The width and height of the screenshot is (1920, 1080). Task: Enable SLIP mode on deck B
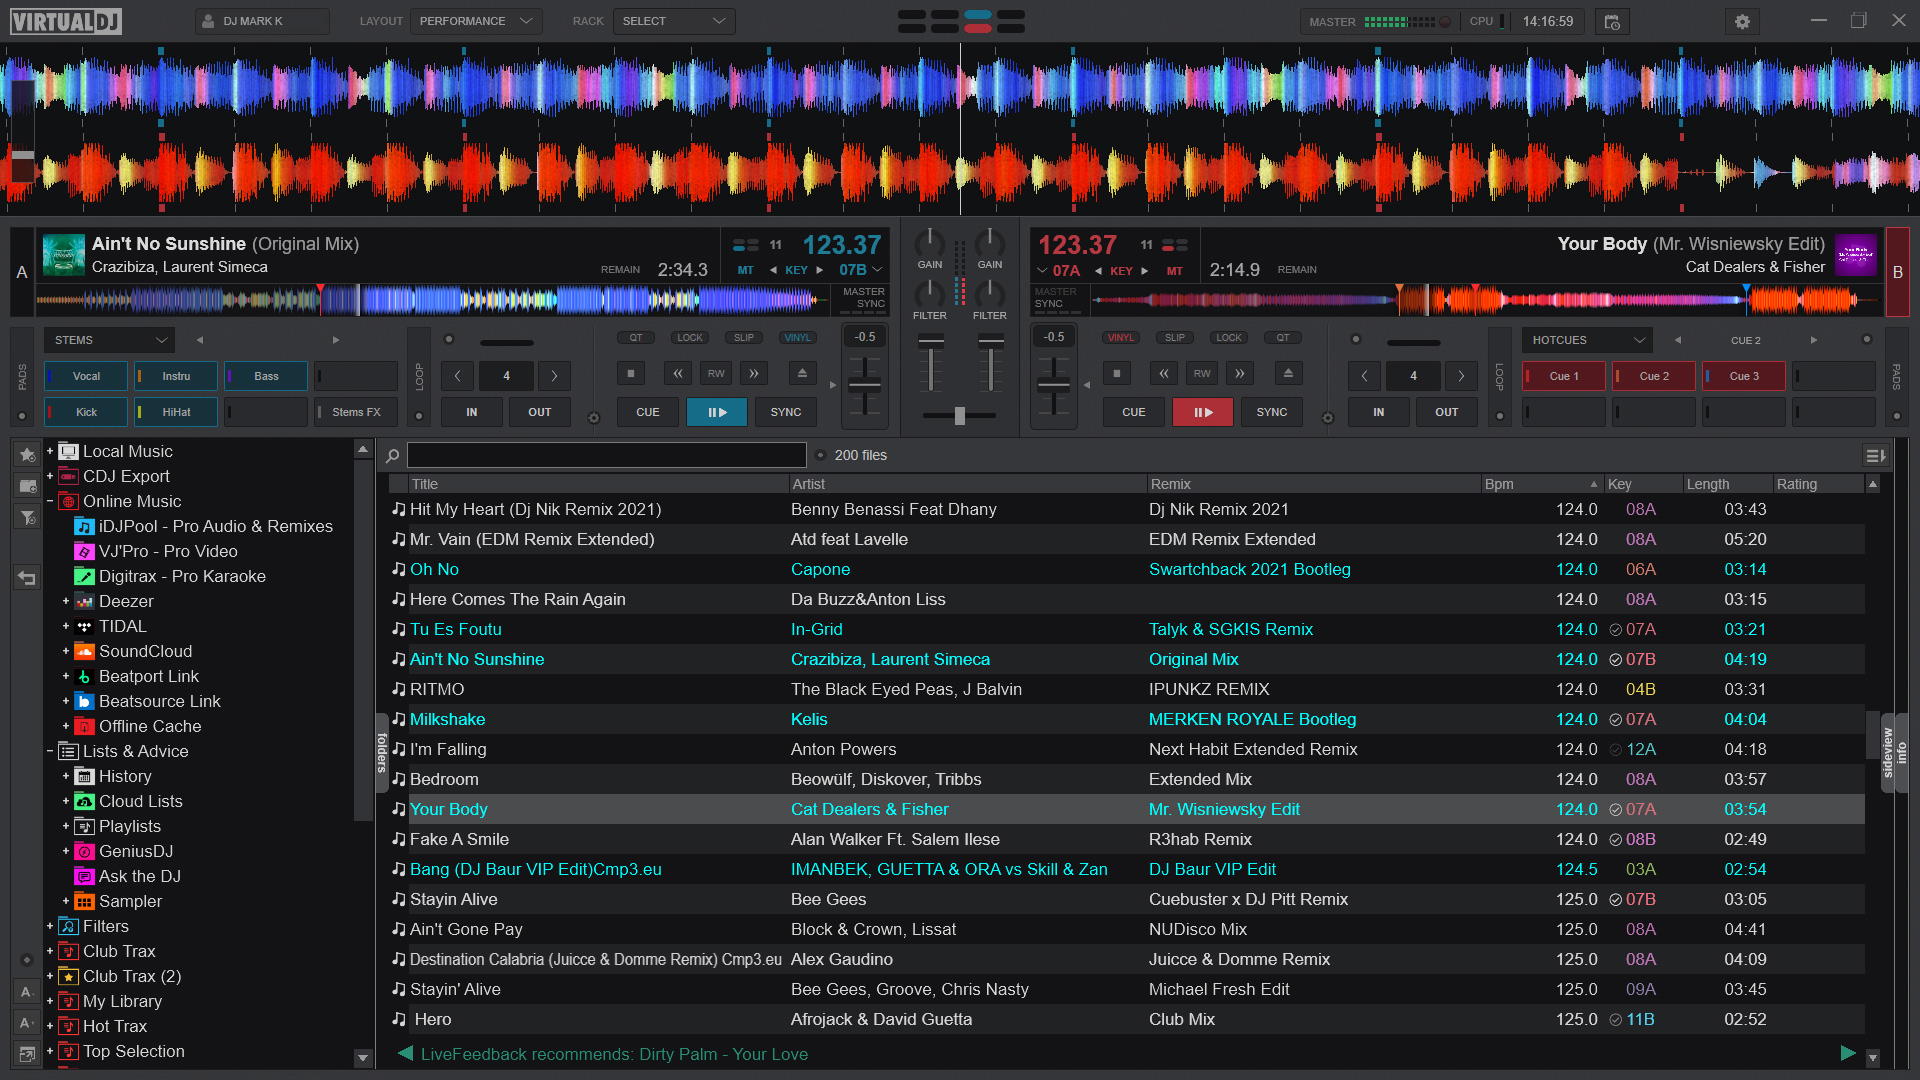tap(1174, 337)
